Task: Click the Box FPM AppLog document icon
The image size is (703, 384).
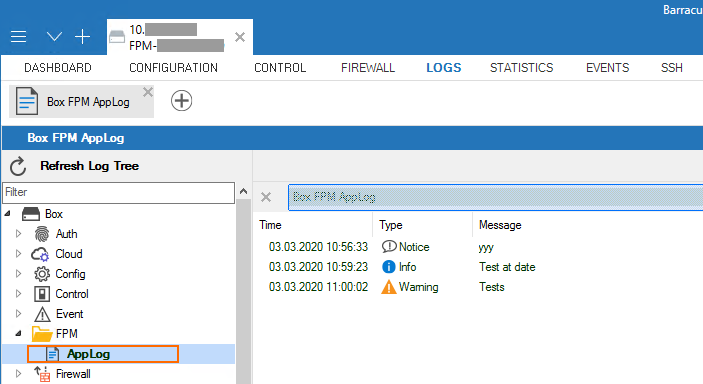Action: pos(26,101)
